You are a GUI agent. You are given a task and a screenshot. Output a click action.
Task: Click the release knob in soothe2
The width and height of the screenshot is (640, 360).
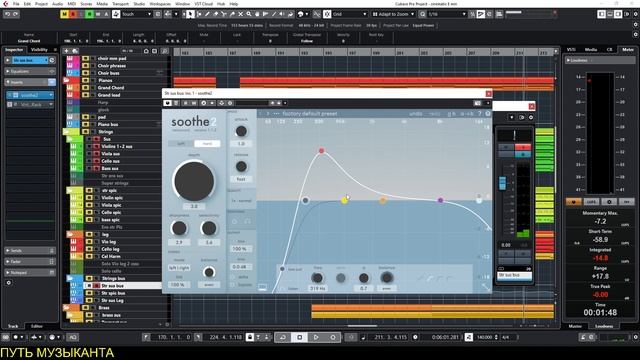coord(241,167)
